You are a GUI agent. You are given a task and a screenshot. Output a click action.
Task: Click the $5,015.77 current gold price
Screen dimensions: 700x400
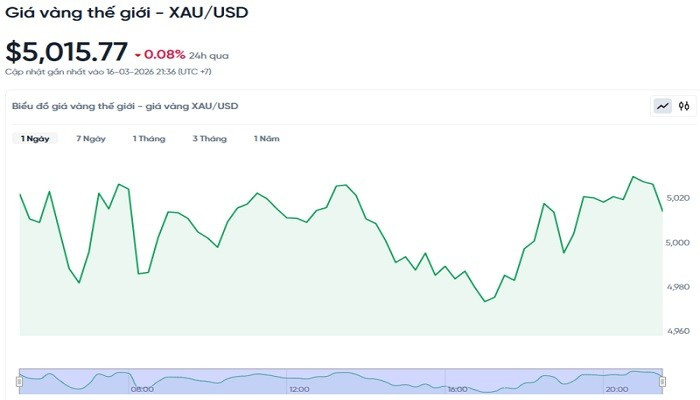click(x=66, y=52)
